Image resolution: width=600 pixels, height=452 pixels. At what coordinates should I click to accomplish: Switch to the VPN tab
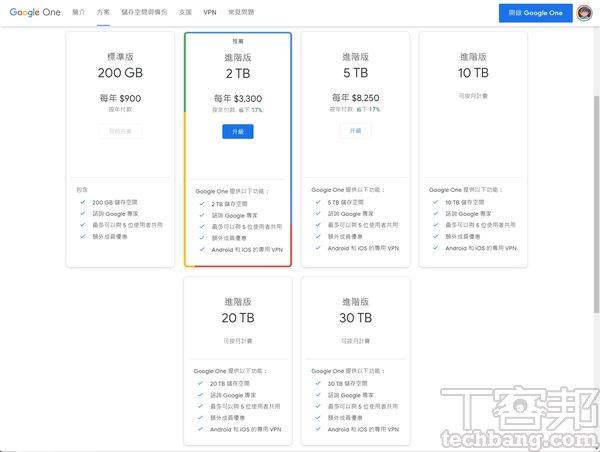[210, 12]
